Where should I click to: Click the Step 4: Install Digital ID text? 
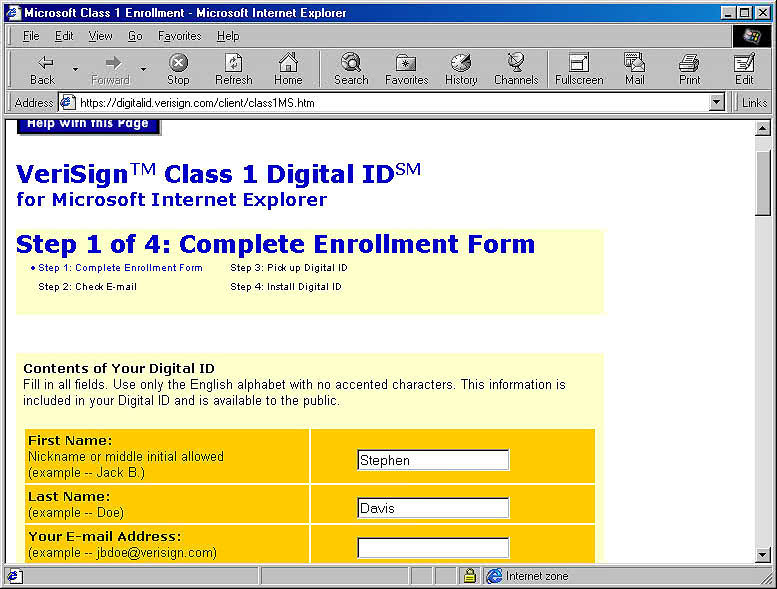pyautogui.click(x=286, y=287)
